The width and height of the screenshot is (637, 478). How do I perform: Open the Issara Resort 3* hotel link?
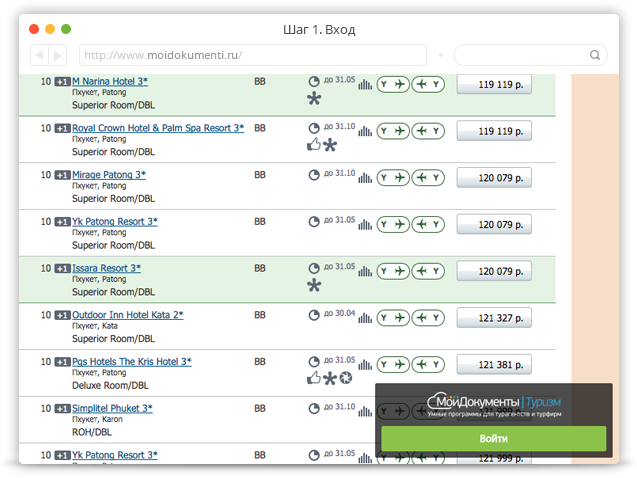(106, 268)
